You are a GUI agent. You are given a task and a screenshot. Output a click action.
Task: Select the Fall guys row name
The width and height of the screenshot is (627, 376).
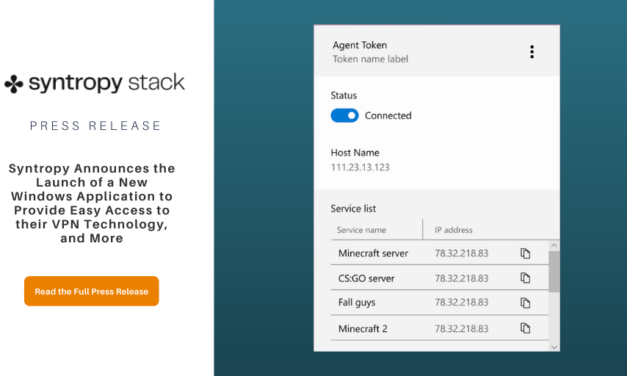pos(357,303)
